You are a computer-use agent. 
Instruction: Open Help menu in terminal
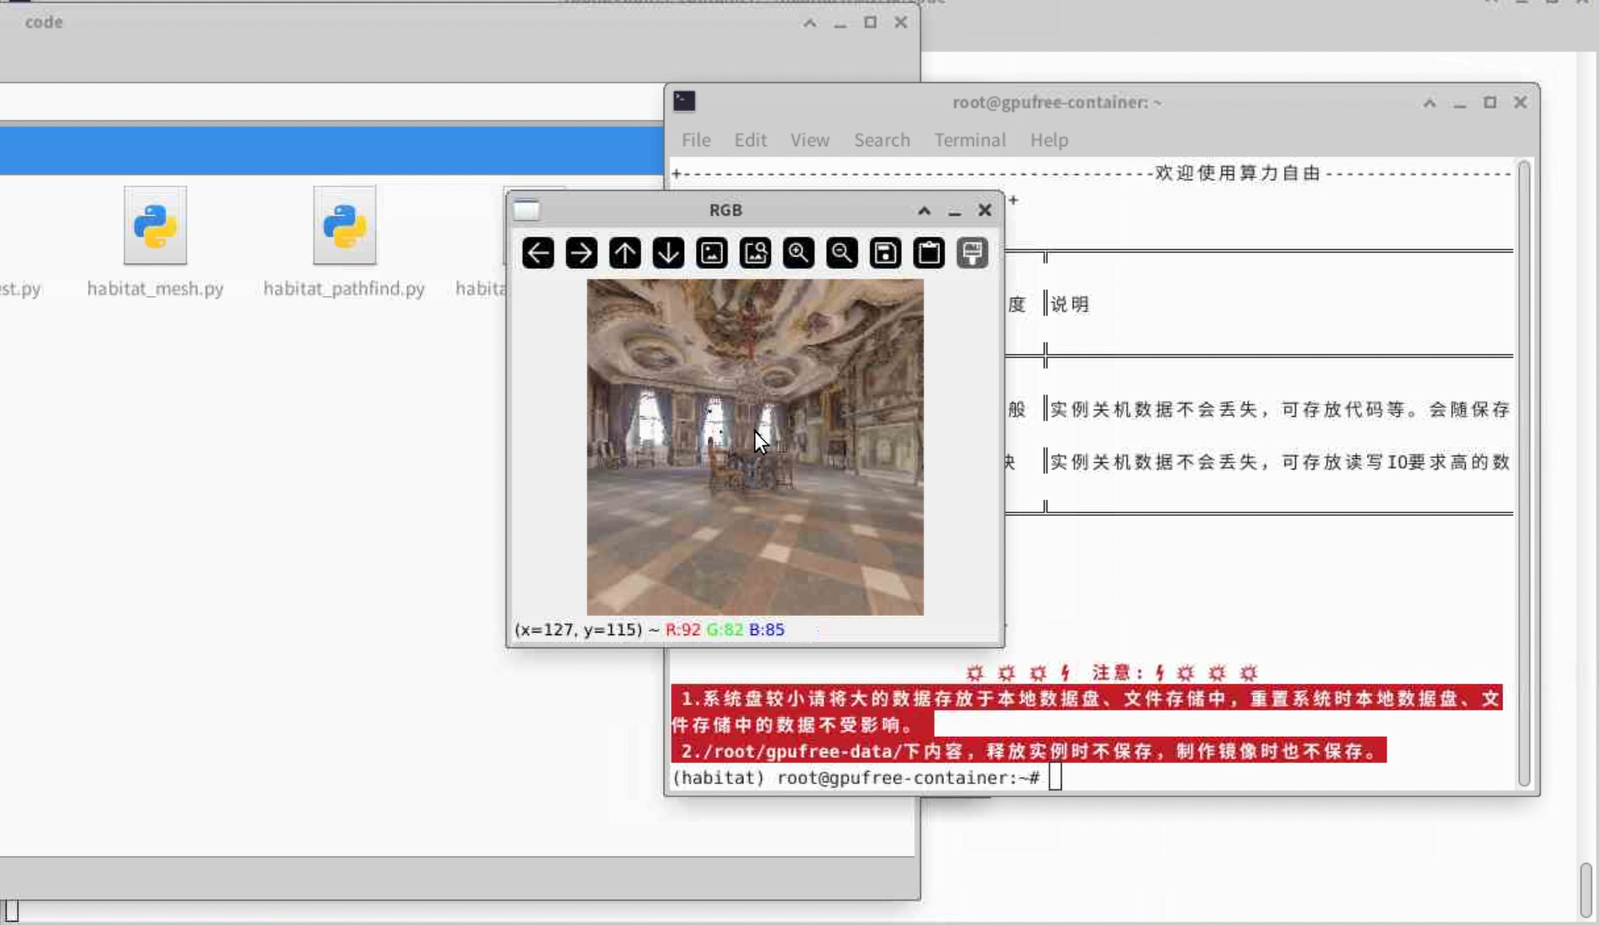coord(1049,140)
